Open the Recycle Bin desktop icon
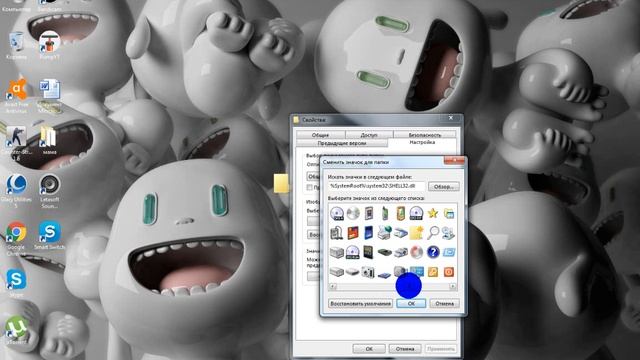 [16, 45]
